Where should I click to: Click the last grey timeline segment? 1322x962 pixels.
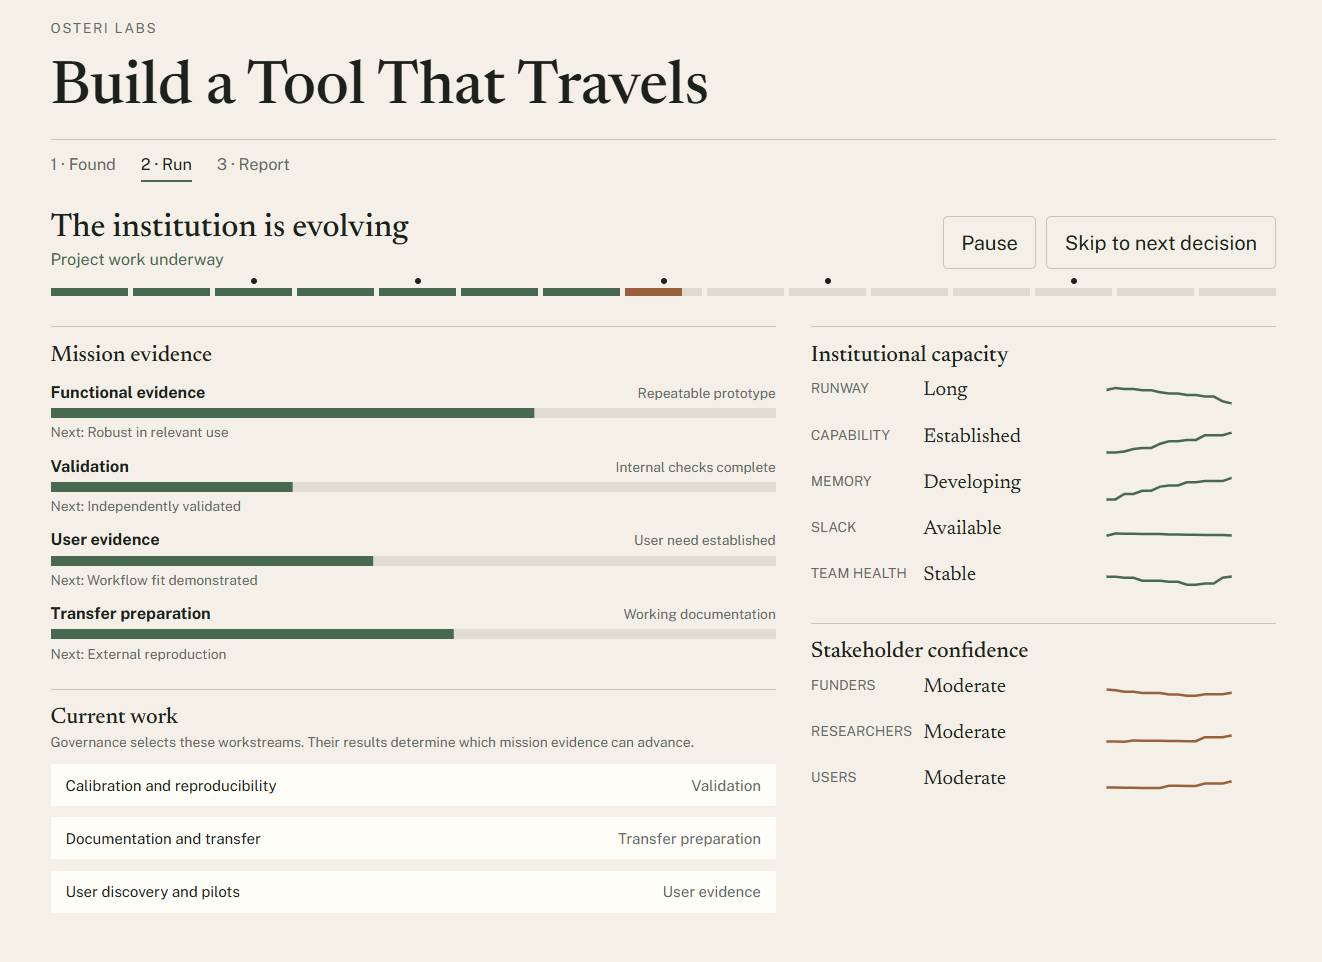click(1237, 292)
